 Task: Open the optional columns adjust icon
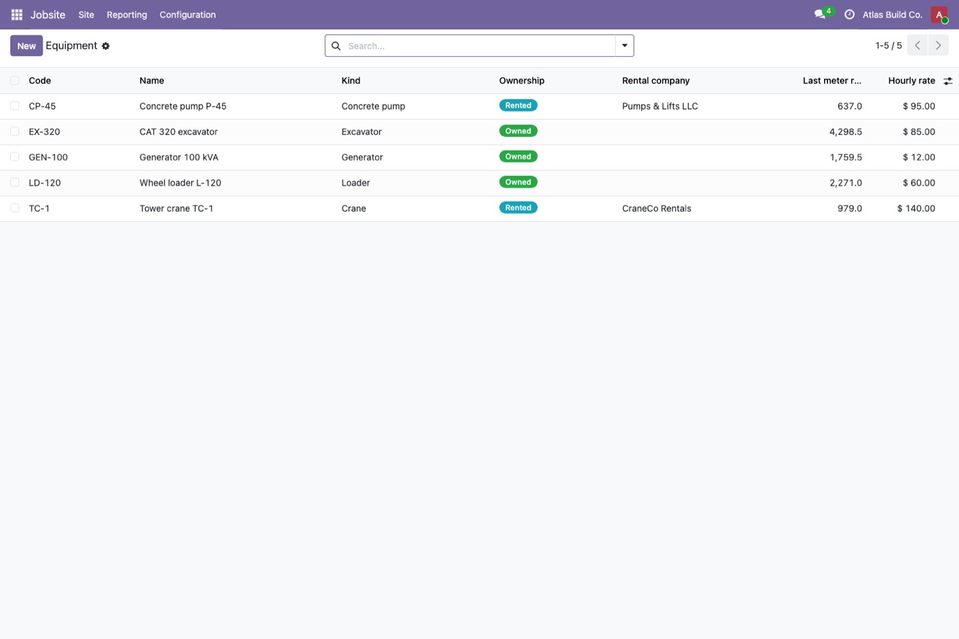[947, 81]
